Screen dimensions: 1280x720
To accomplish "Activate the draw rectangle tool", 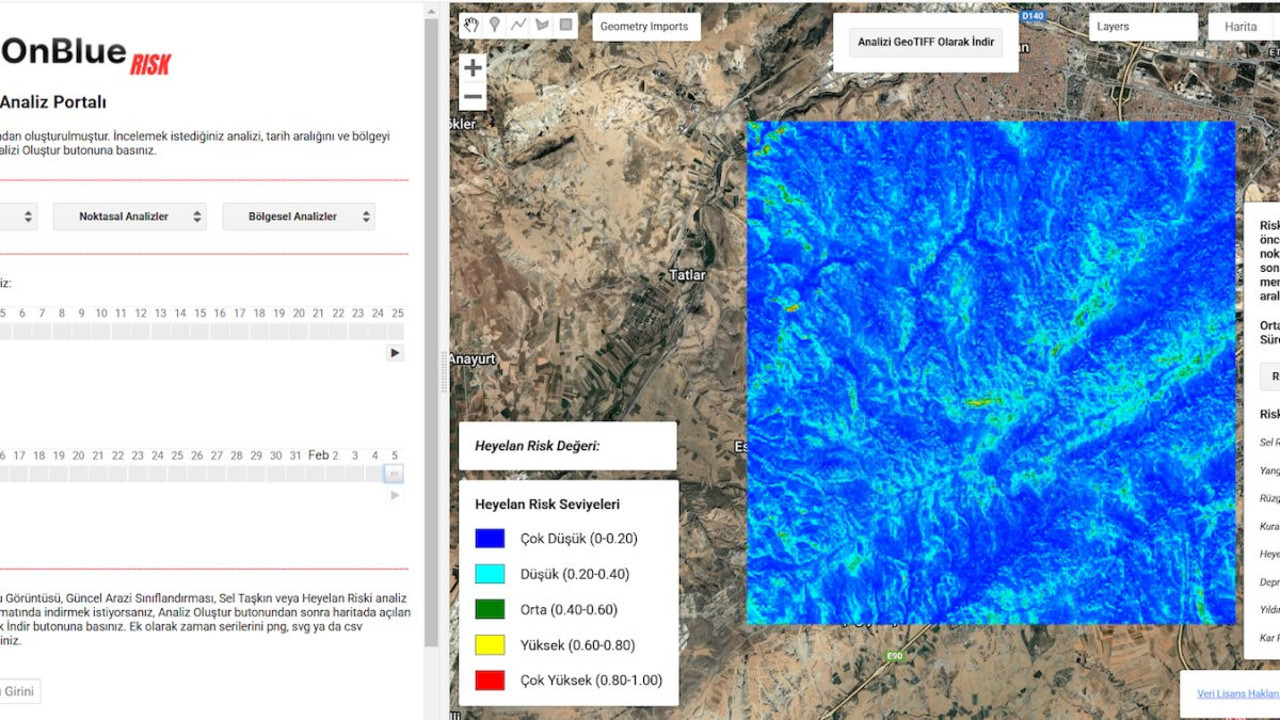I will pyautogui.click(x=566, y=25).
